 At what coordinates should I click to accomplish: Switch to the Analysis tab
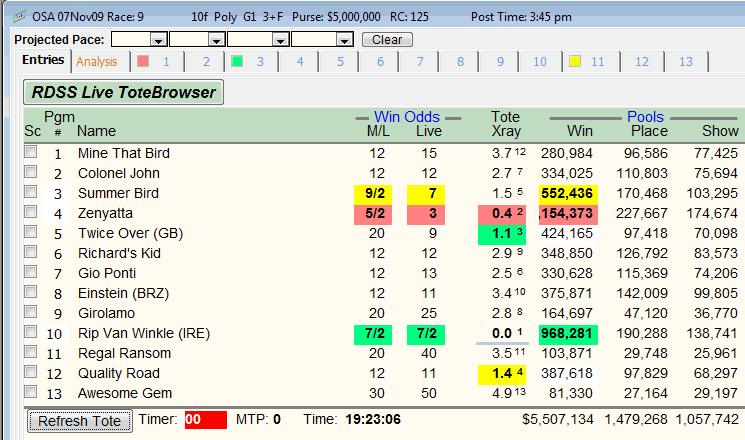96,62
